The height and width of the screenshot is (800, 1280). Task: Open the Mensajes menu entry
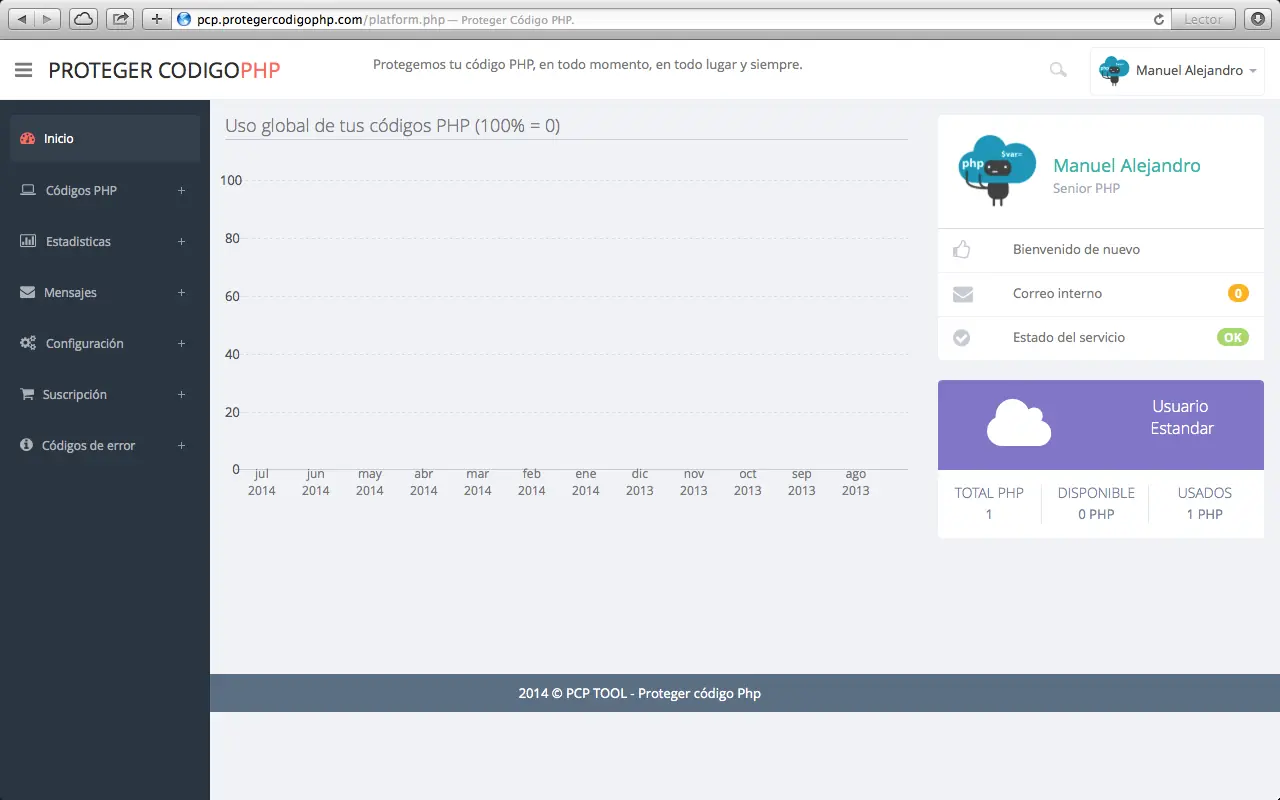coord(71,292)
